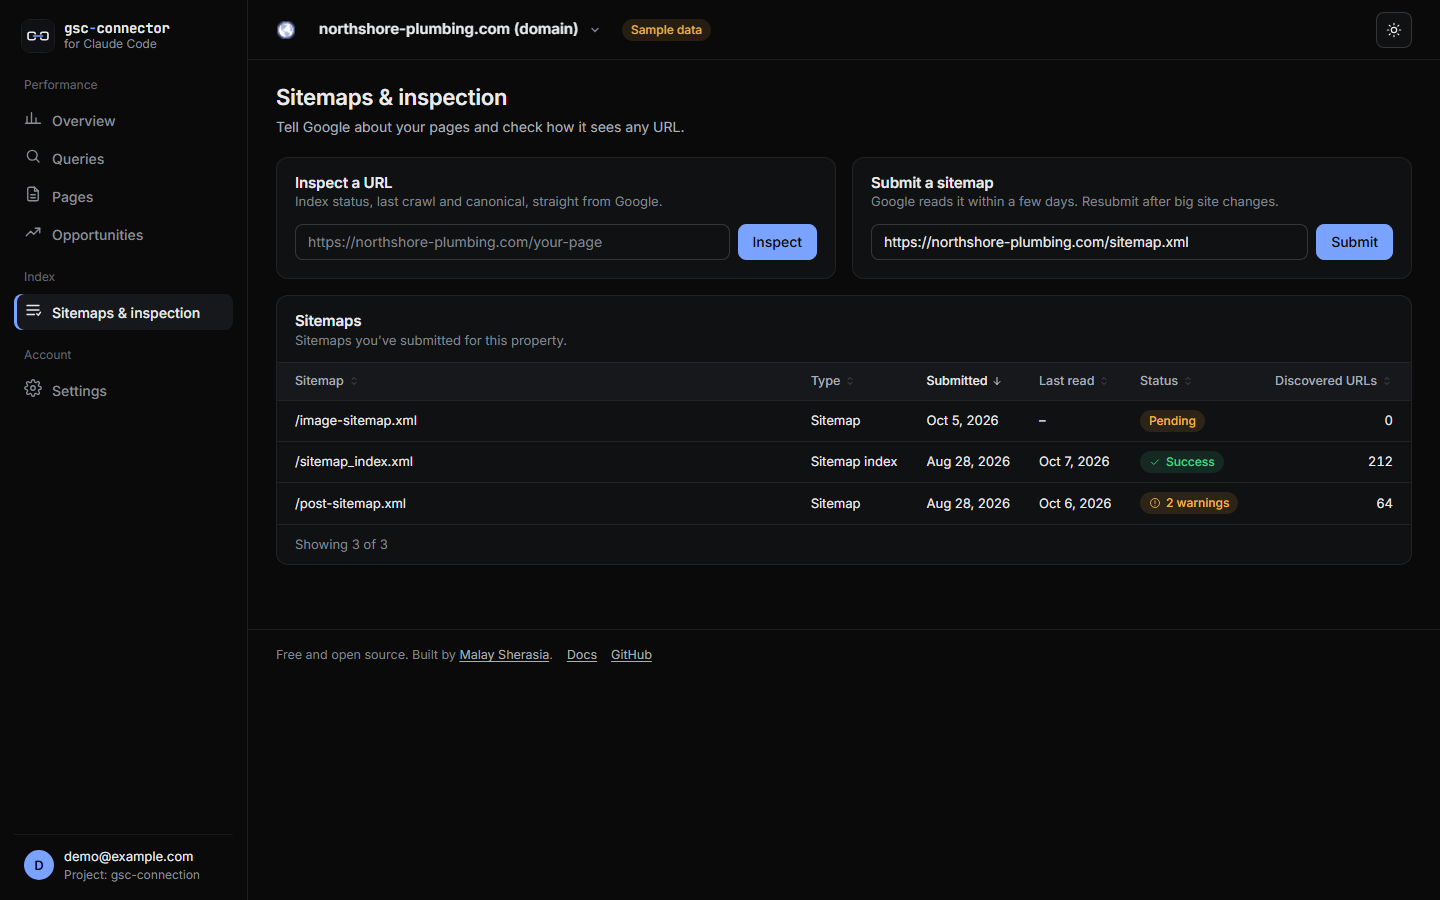Viewport: 1440px width, 900px height.
Task: Click the Queries magnifier icon
Action: [33, 157]
